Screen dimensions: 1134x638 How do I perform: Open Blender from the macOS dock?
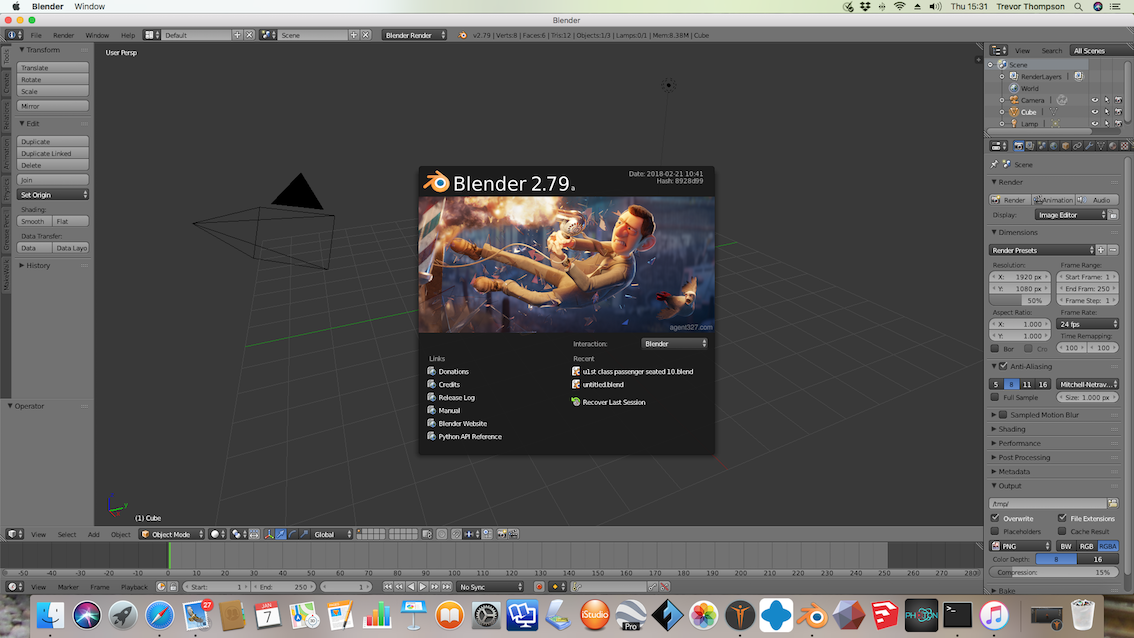point(812,616)
